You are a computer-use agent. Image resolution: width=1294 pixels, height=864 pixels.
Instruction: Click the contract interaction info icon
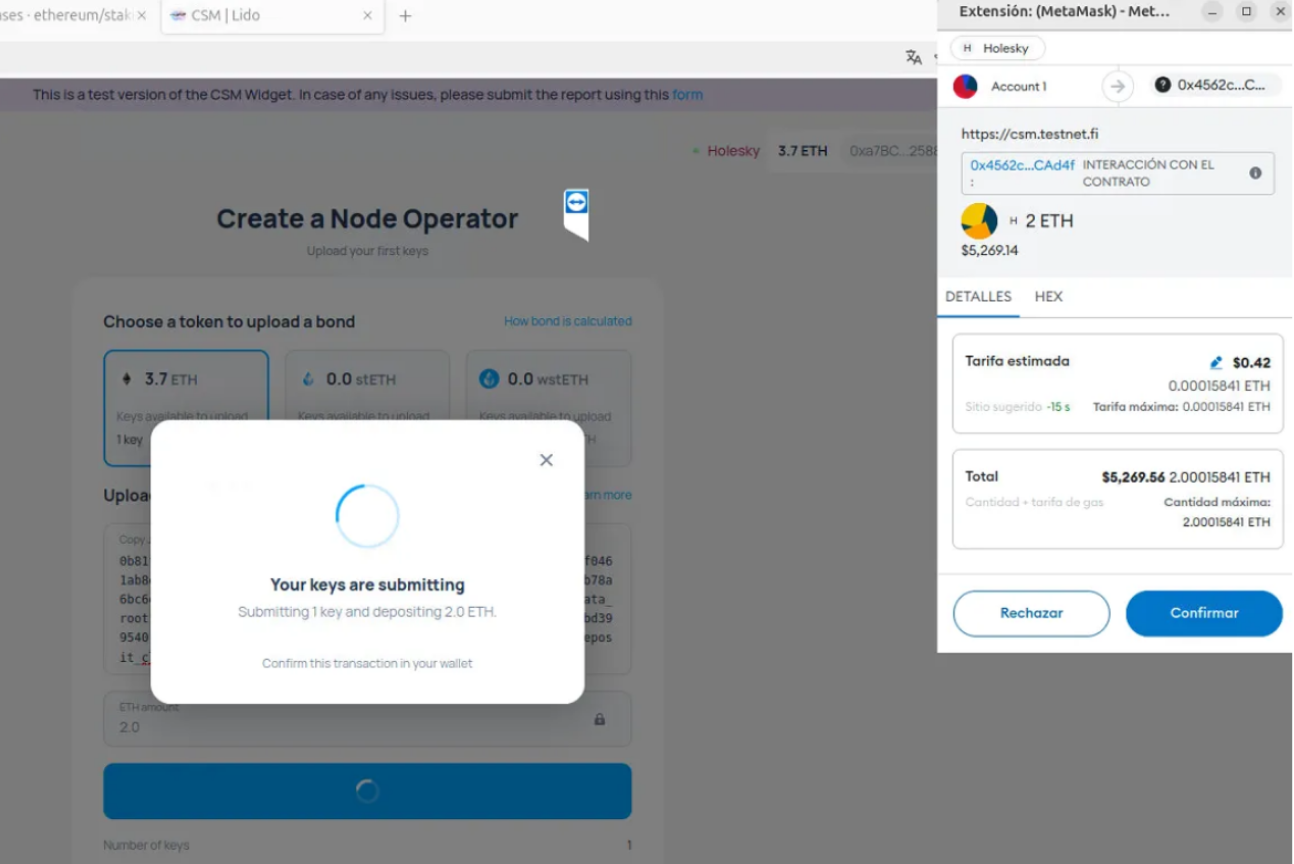coord(1255,173)
